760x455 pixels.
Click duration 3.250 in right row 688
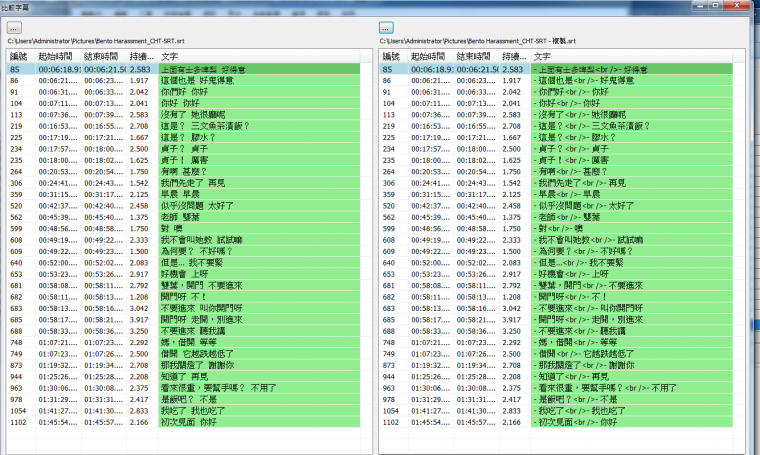511,331
